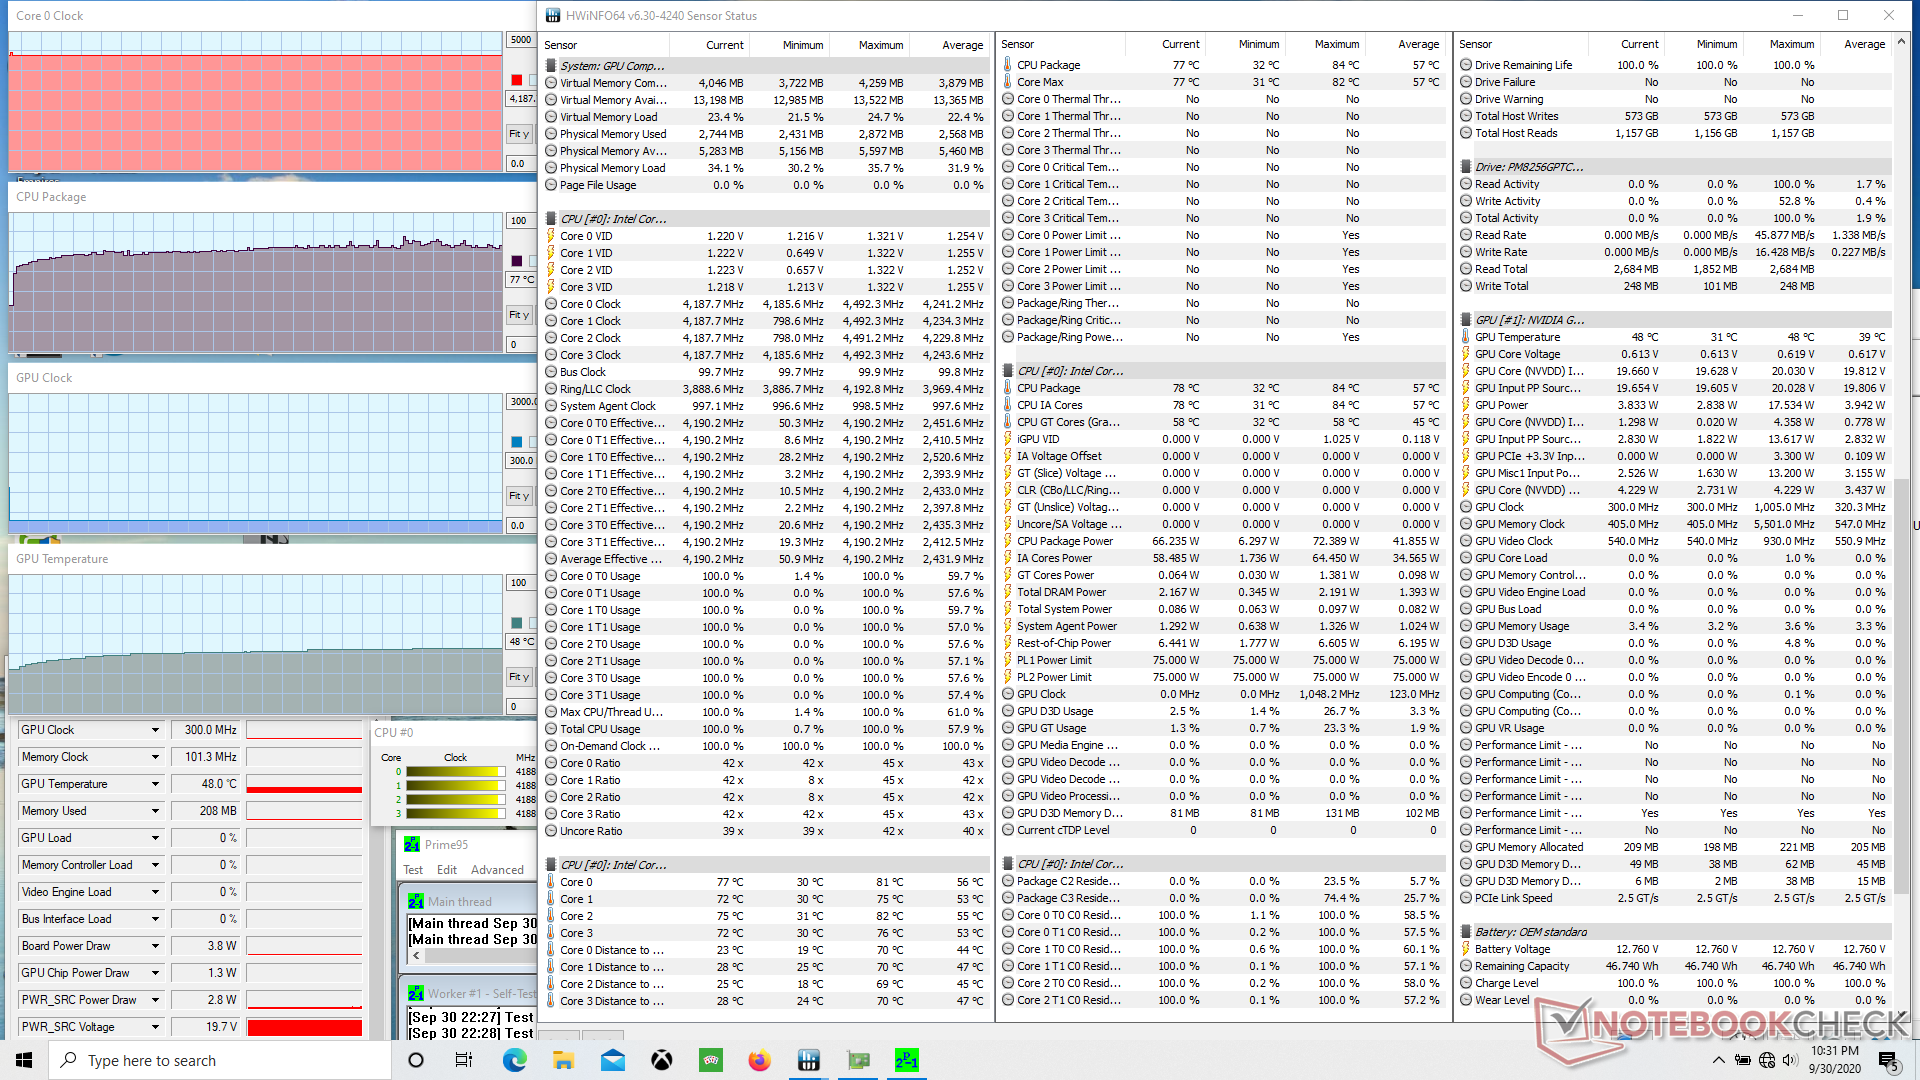The width and height of the screenshot is (1920, 1080).
Task: Pick the teal swatch in GPU Temperature graph
Action: click(517, 623)
